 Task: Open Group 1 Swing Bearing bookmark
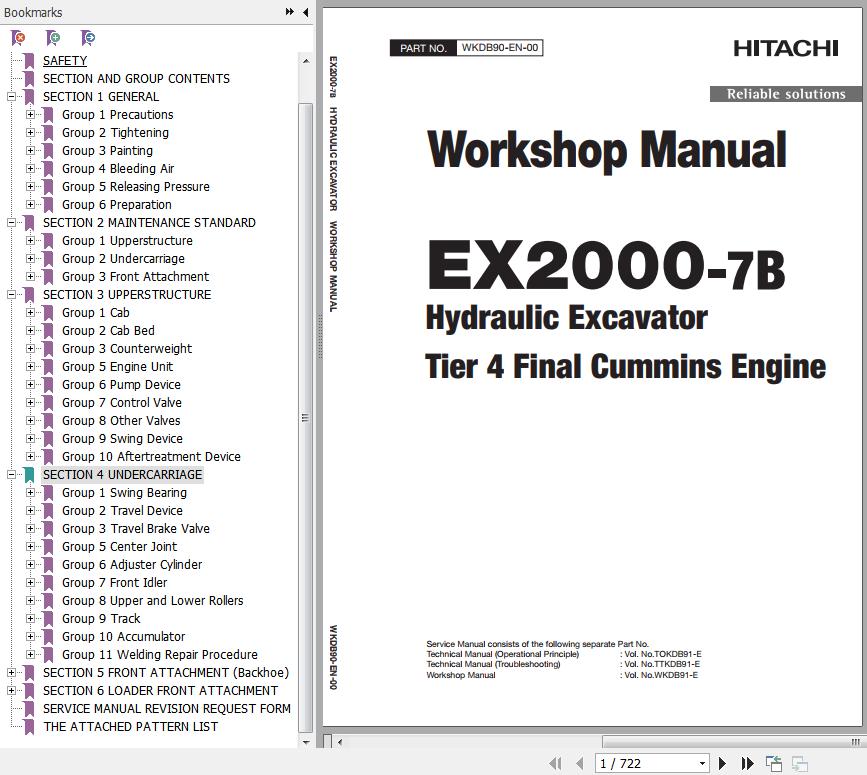click(x=124, y=493)
